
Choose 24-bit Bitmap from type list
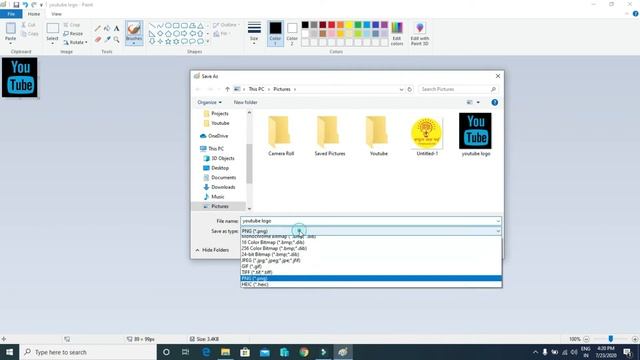pos(371,254)
